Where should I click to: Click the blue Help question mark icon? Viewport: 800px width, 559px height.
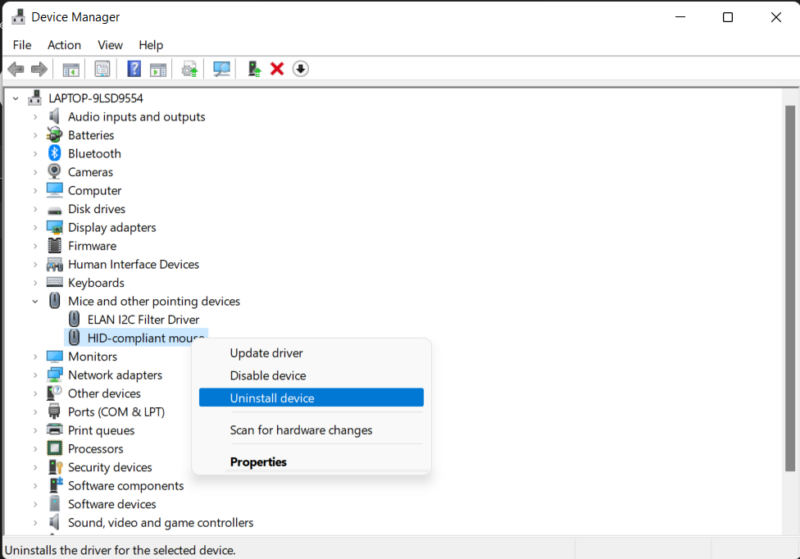pos(134,69)
